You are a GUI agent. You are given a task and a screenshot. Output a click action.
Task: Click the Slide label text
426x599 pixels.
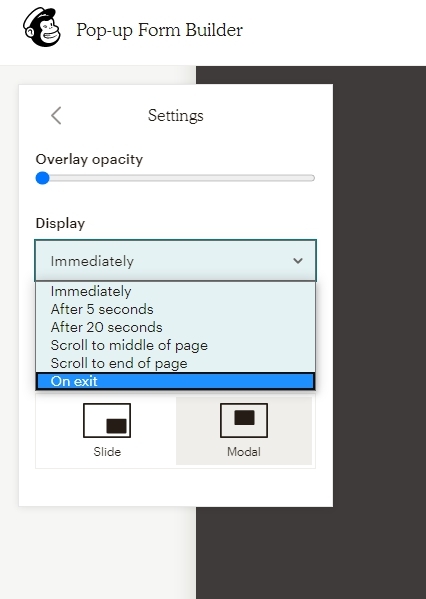[x=107, y=452]
